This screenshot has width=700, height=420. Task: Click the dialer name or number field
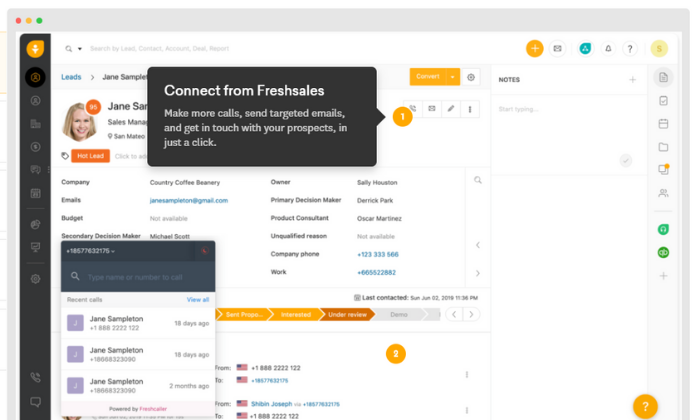pyautogui.click(x=140, y=276)
